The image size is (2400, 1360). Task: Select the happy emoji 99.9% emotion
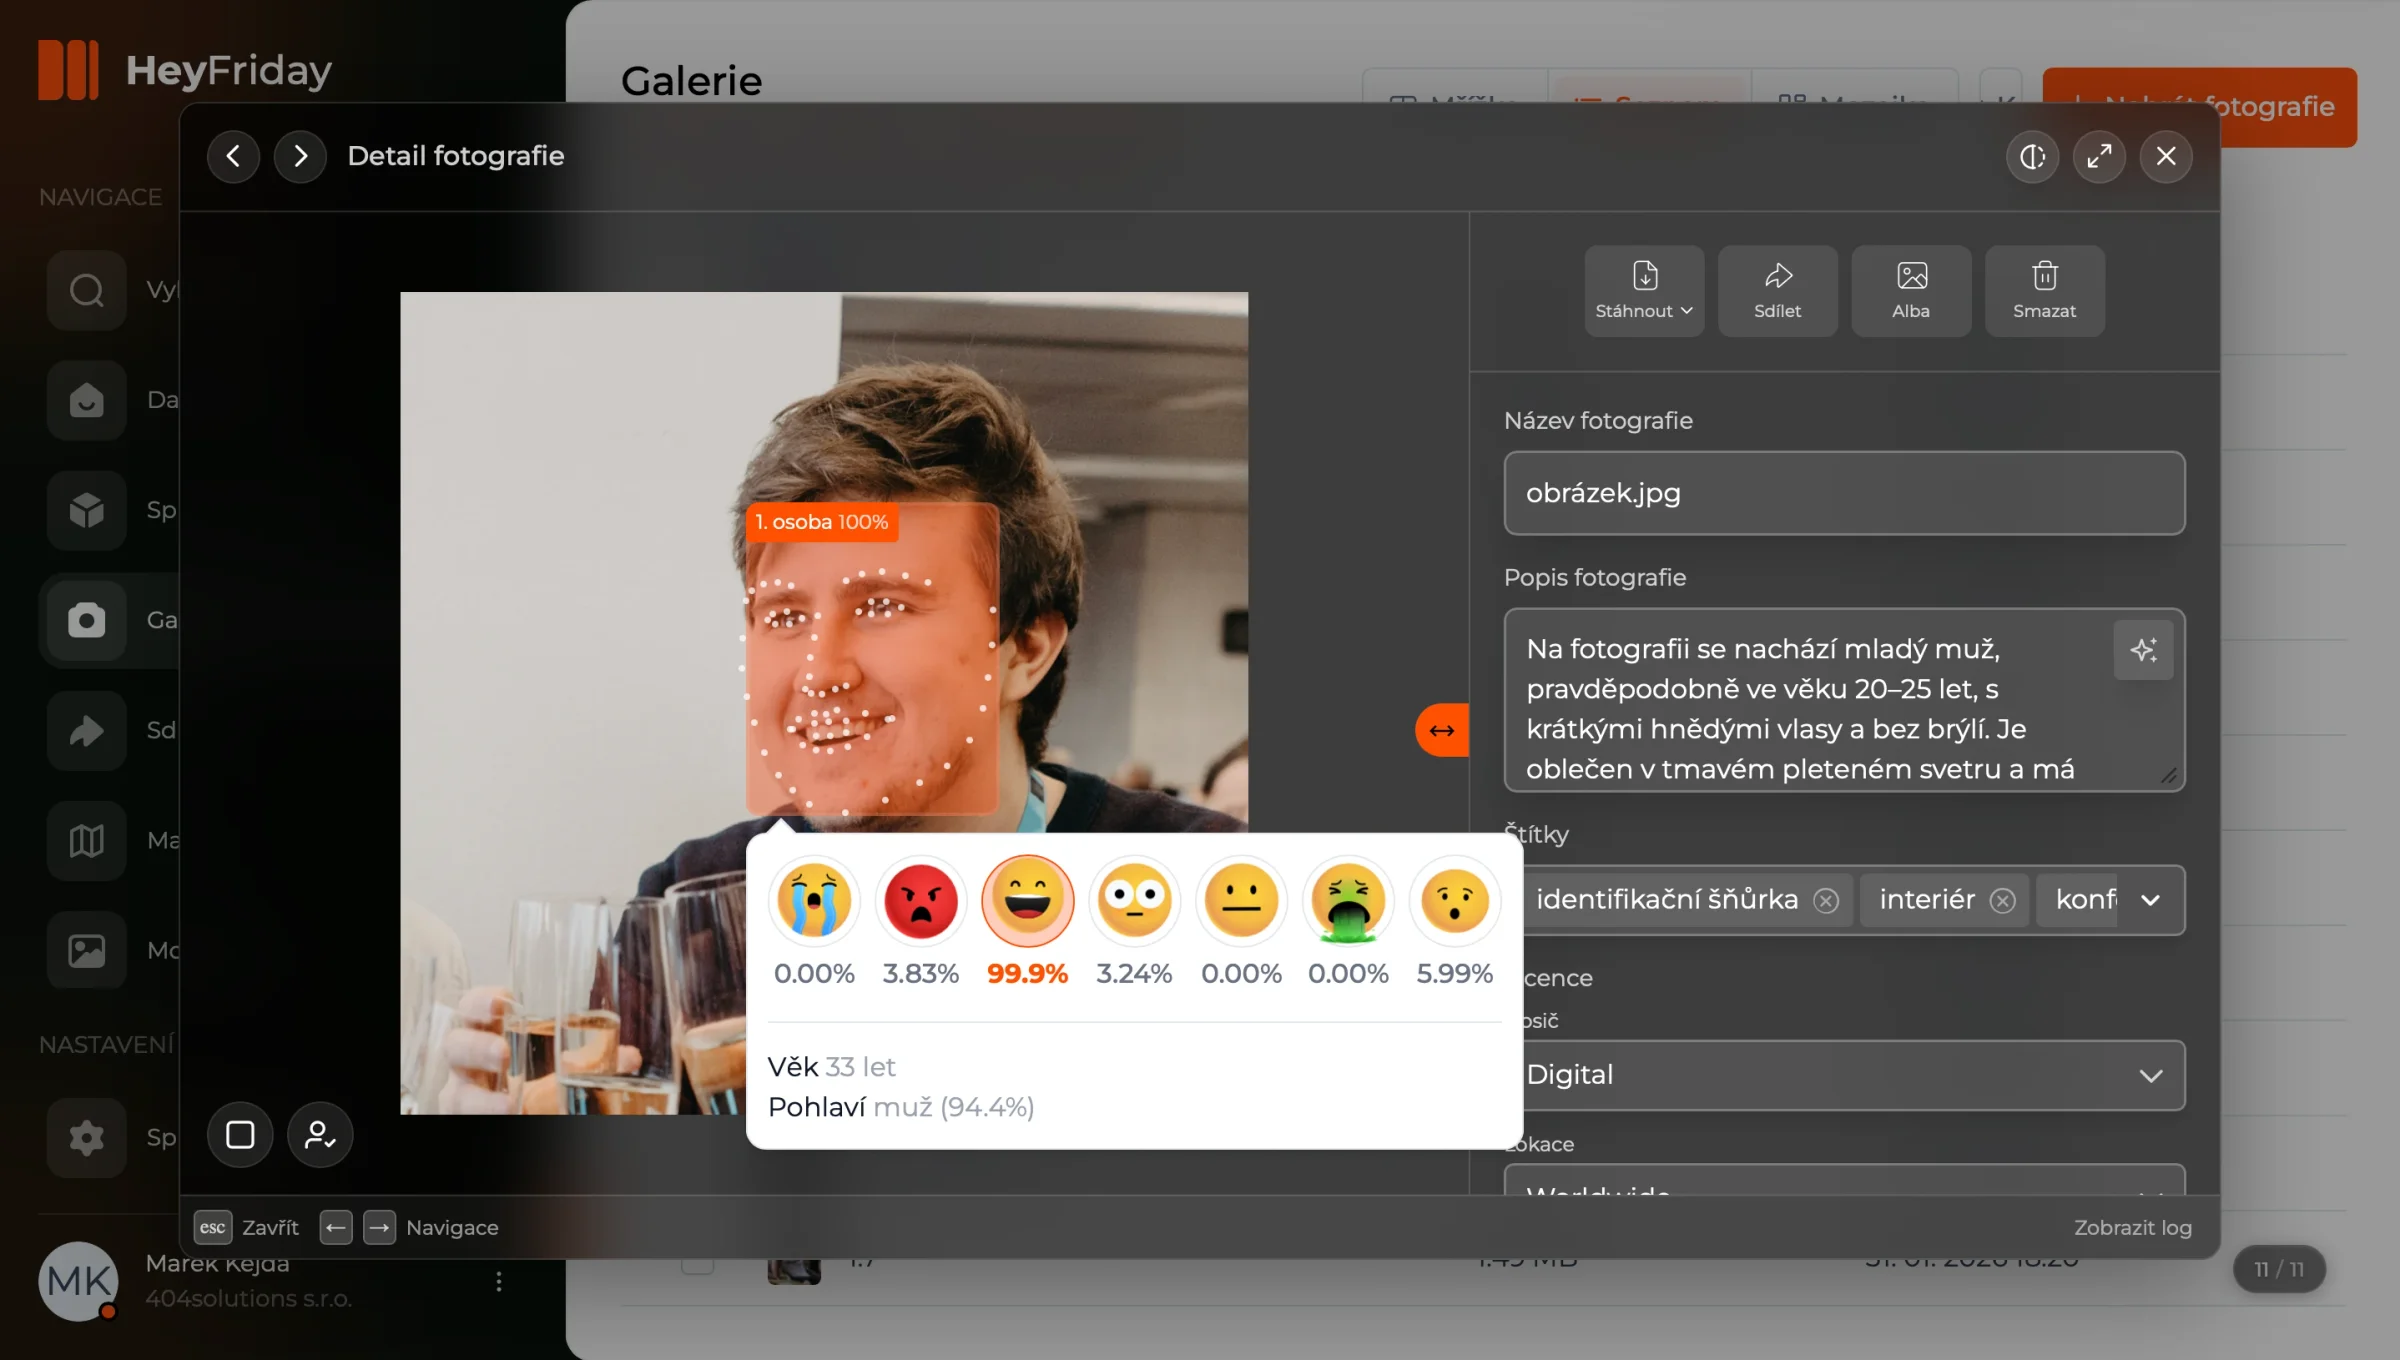click(1027, 900)
